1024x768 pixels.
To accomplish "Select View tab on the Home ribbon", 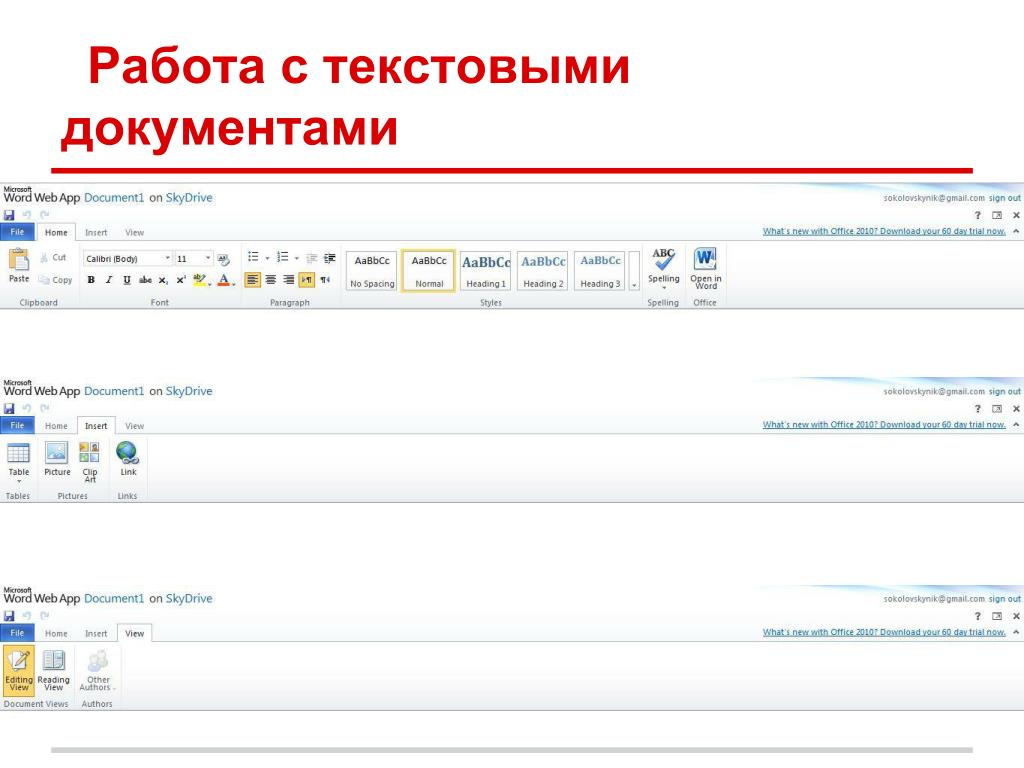I will point(135,232).
